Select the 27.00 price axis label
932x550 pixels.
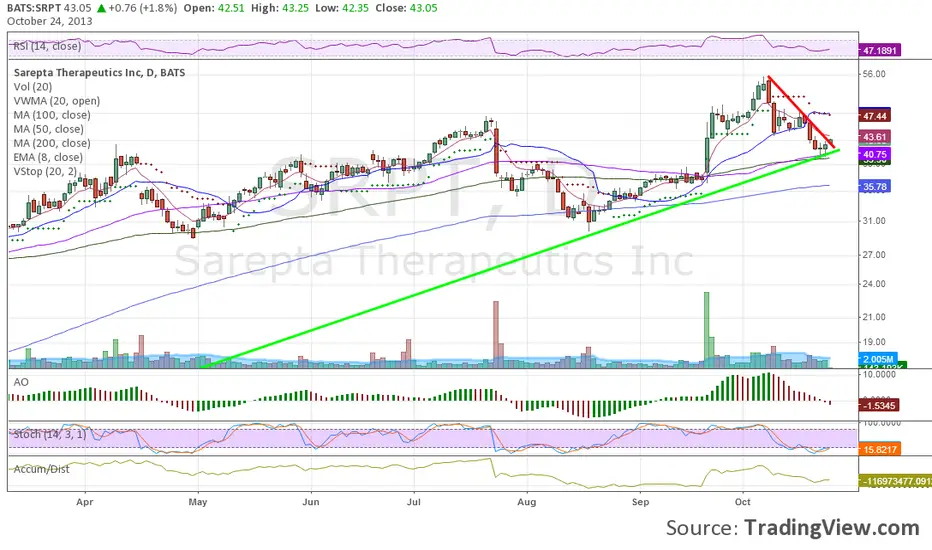pos(874,254)
